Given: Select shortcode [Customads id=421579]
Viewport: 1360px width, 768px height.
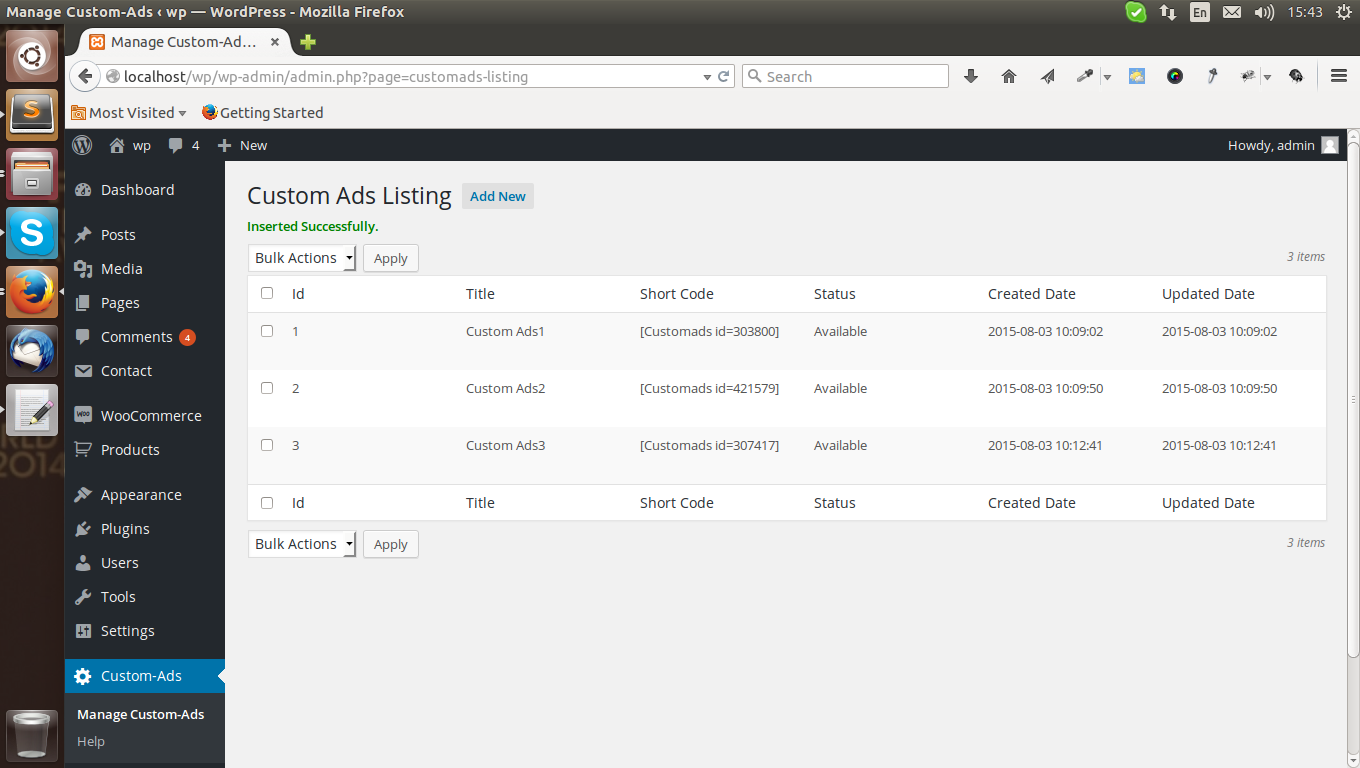Looking at the screenshot, I should click(709, 388).
